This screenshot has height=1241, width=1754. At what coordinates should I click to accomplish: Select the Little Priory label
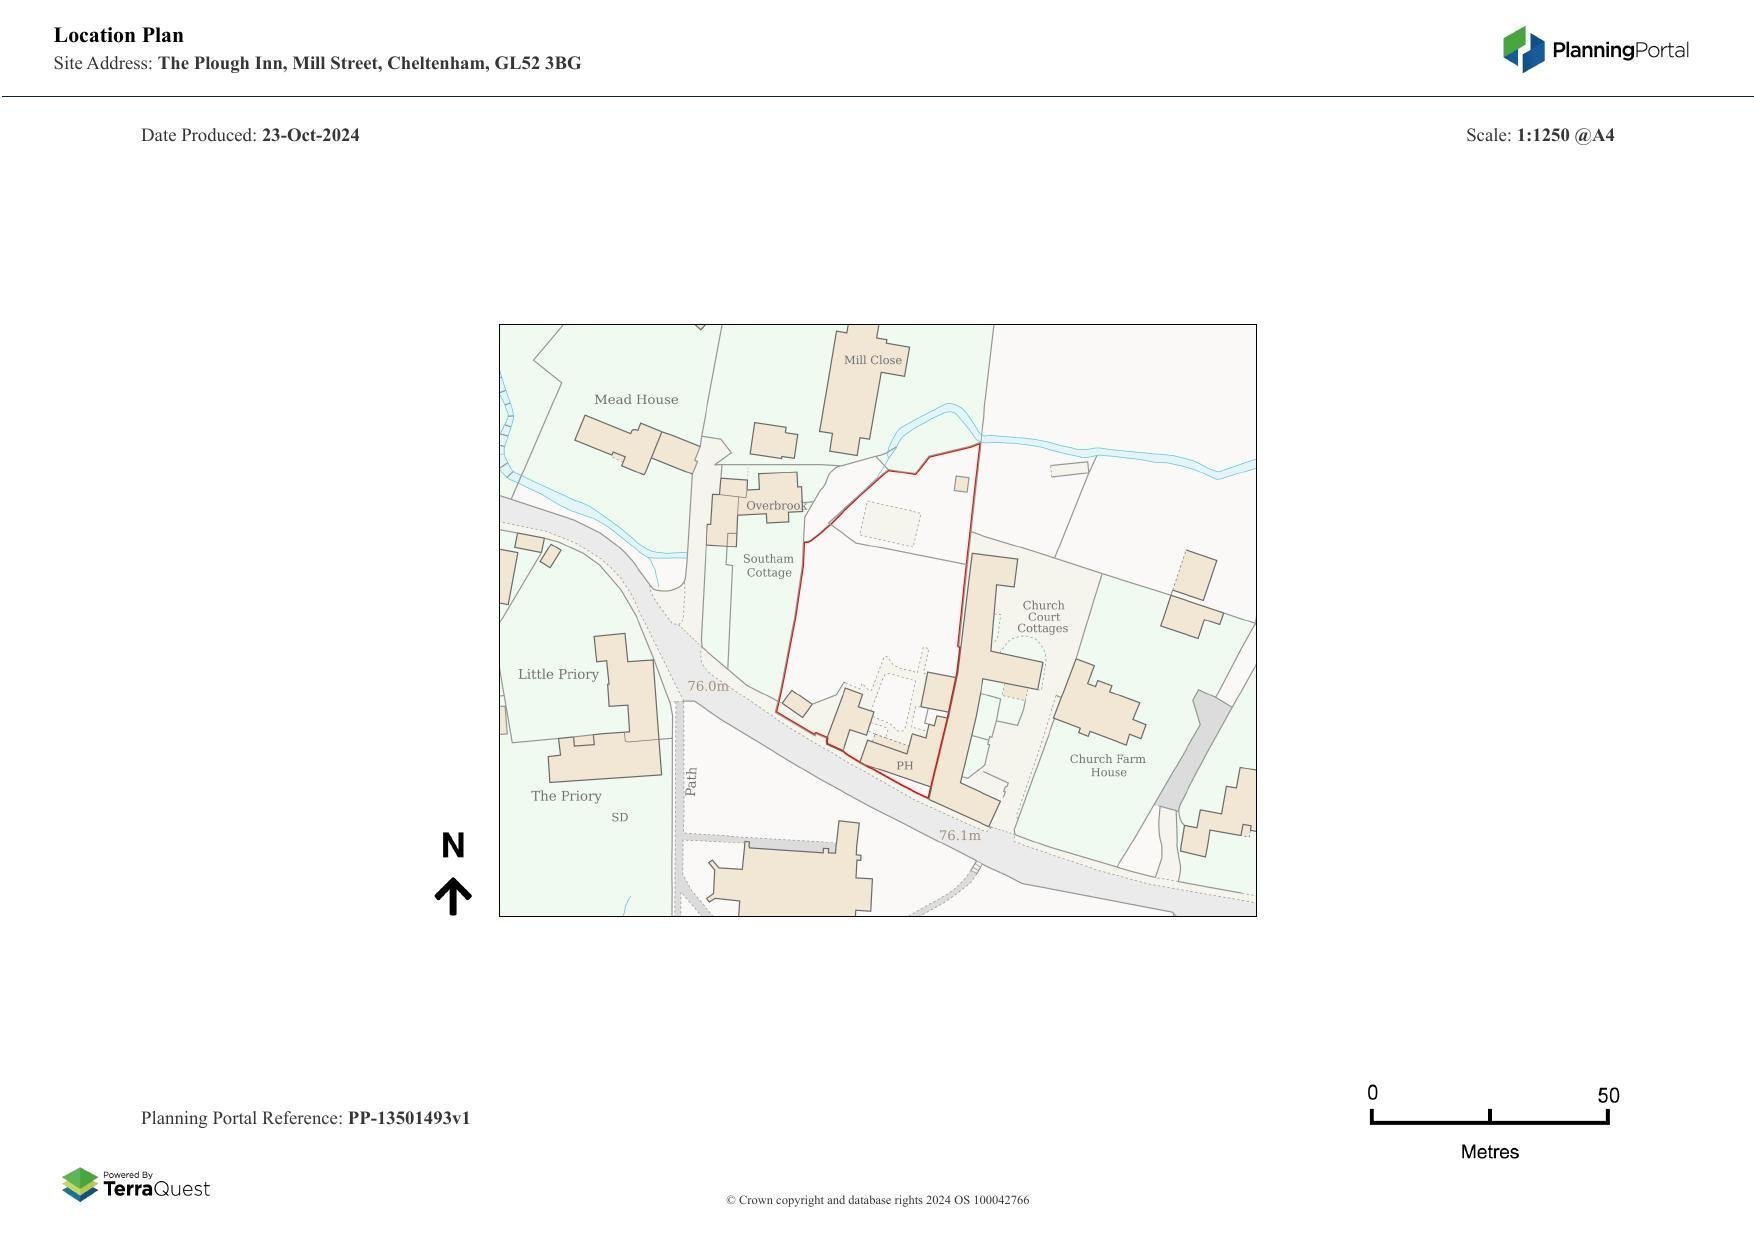pos(558,674)
